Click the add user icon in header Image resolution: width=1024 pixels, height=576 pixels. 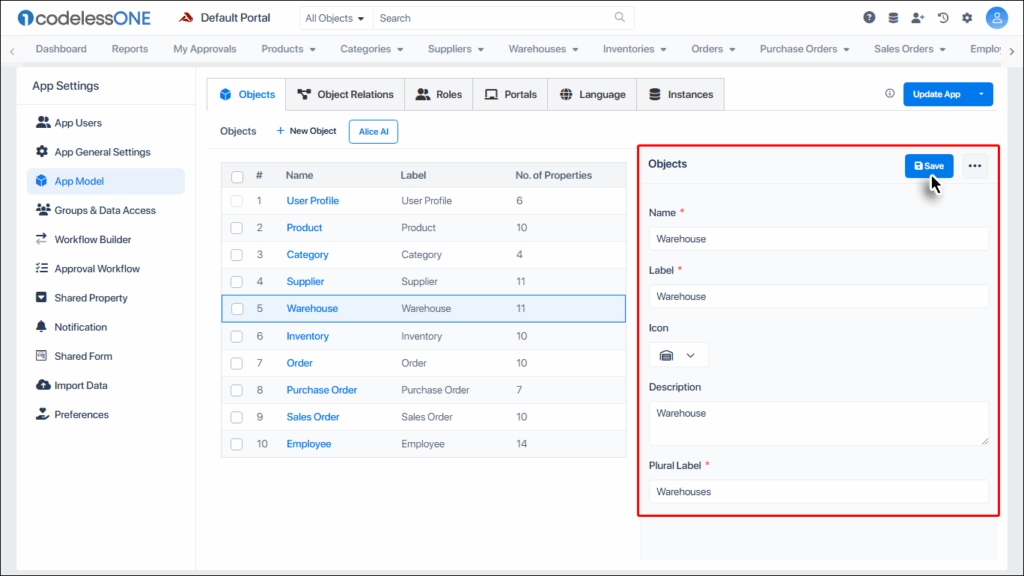[917, 18]
